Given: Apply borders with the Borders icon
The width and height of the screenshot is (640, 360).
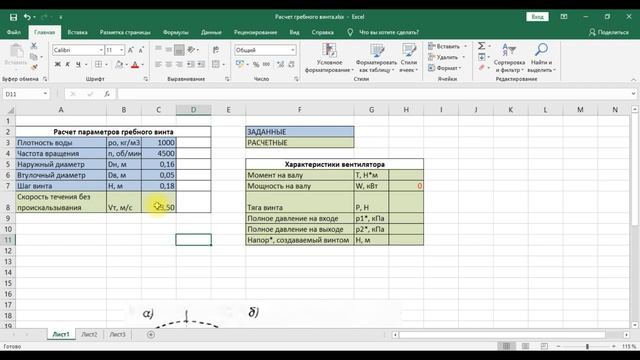Looking at the screenshot, I should pyautogui.click(x=98, y=64).
